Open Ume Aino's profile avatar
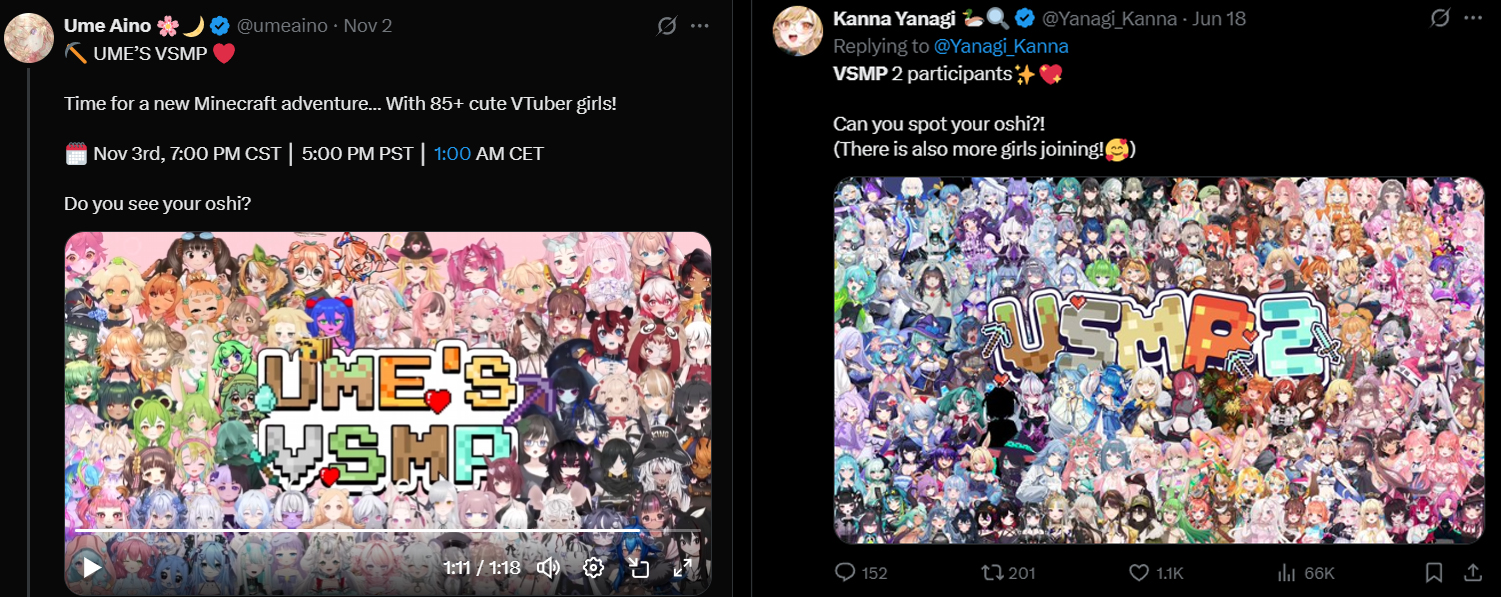1501x597 pixels. pyautogui.click(x=29, y=39)
